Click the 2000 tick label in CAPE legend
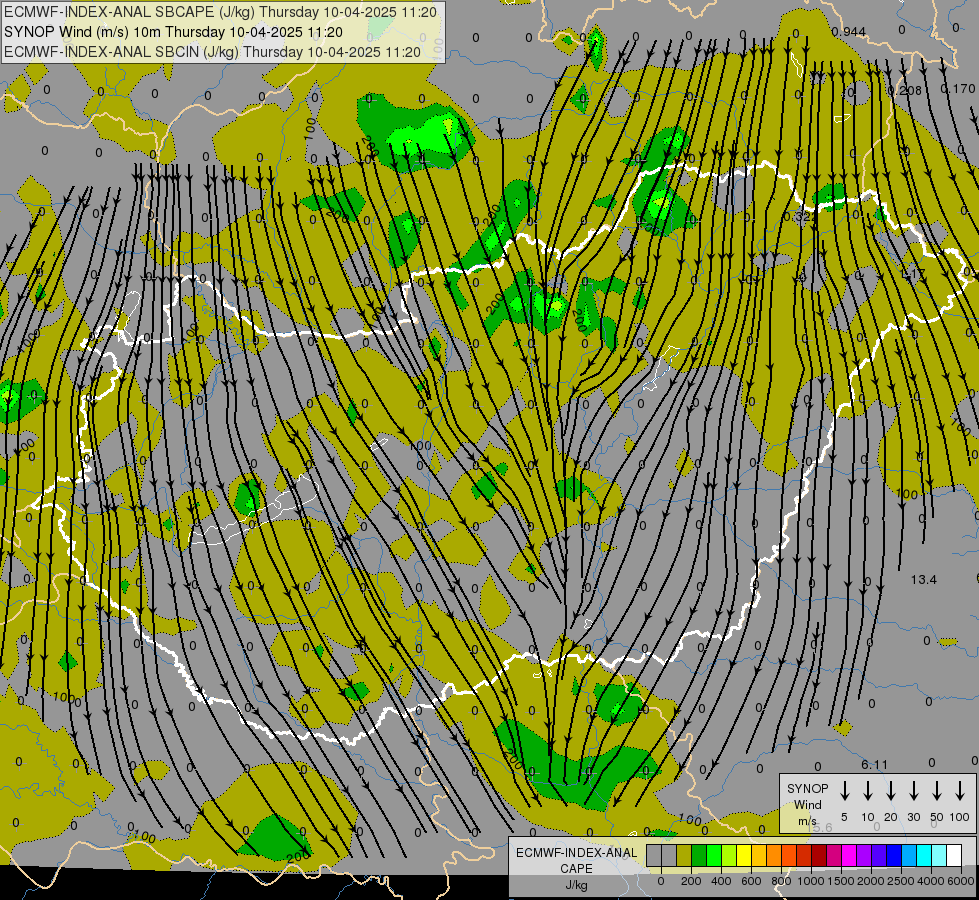This screenshot has height=900, width=979. 870,881
